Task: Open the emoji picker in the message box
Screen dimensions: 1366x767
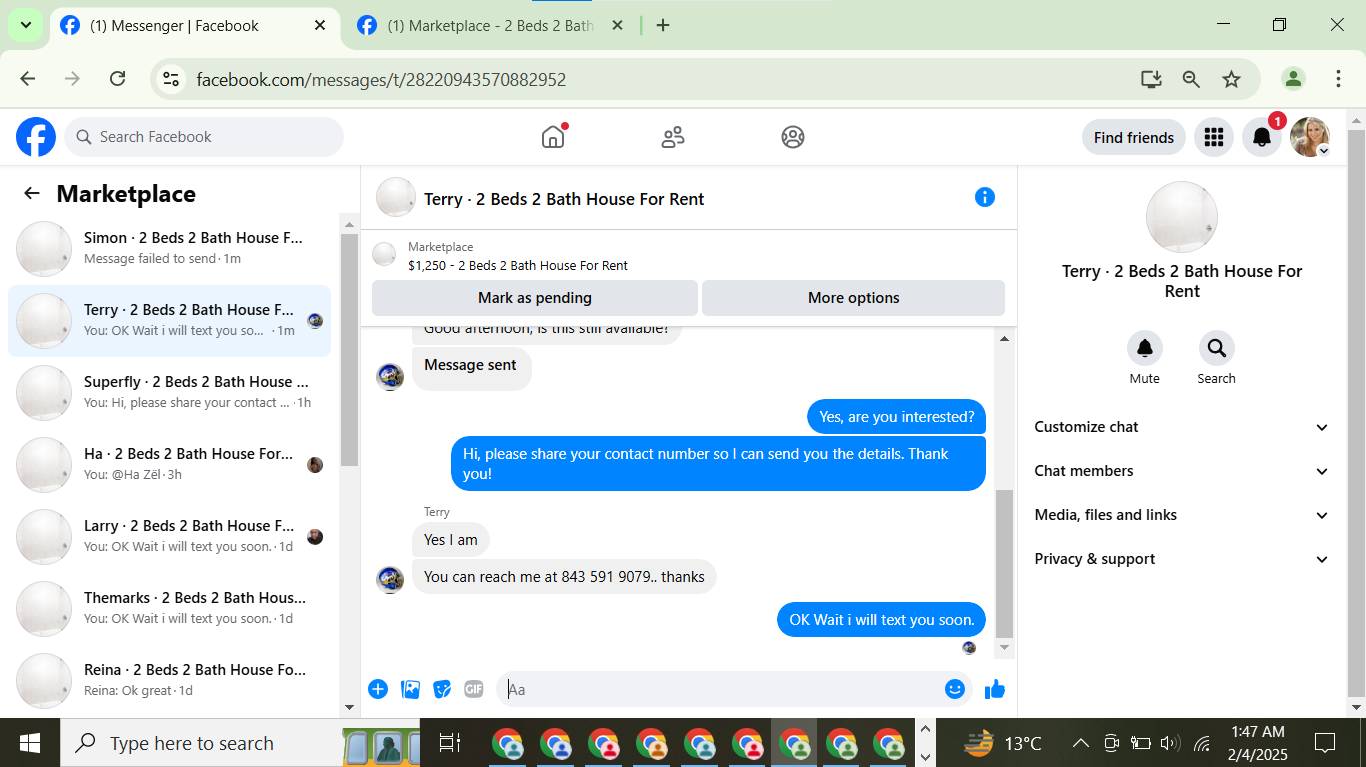Action: pyautogui.click(x=955, y=689)
